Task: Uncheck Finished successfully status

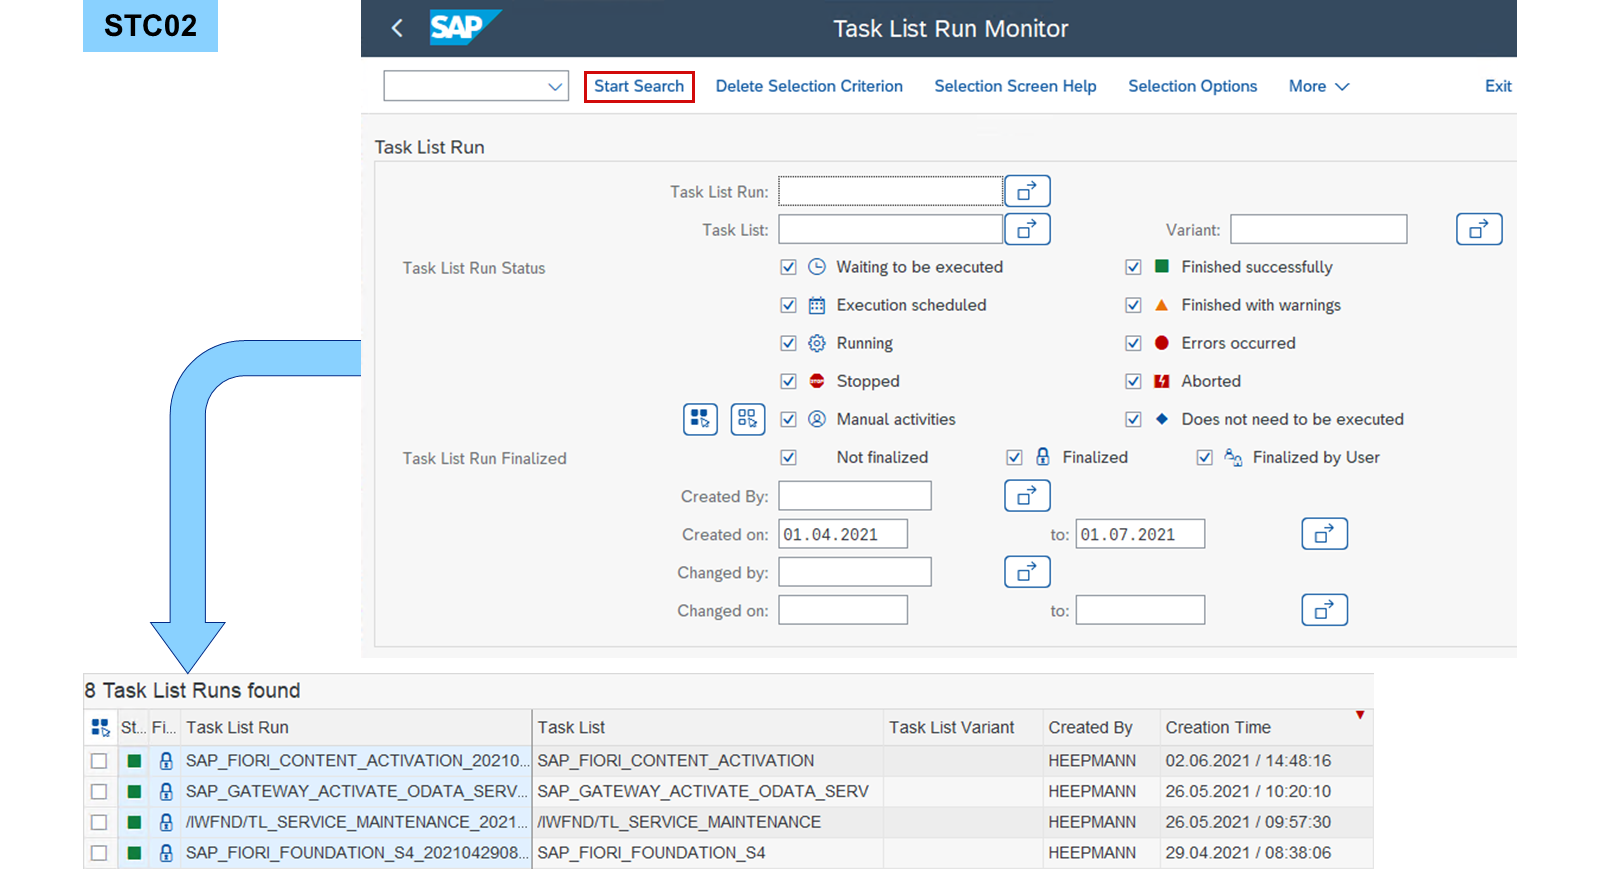Action: click(1133, 267)
